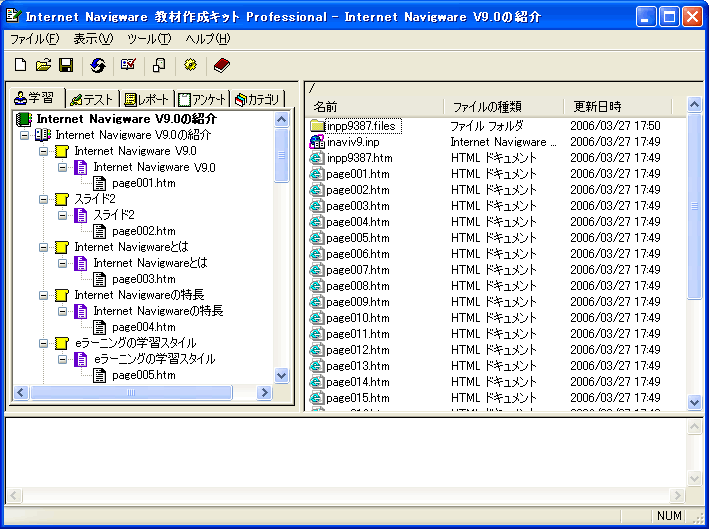Select page001.htm in the tree

144,183
